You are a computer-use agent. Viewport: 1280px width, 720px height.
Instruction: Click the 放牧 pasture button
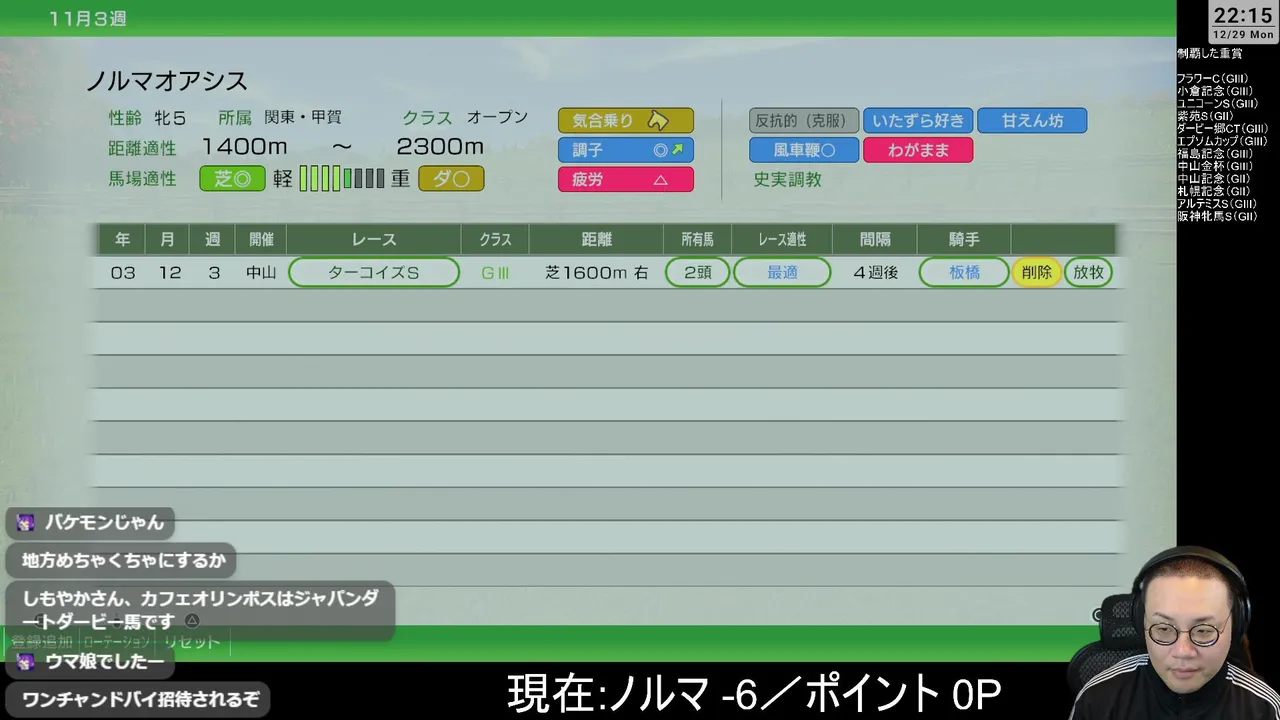pos(1088,272)
